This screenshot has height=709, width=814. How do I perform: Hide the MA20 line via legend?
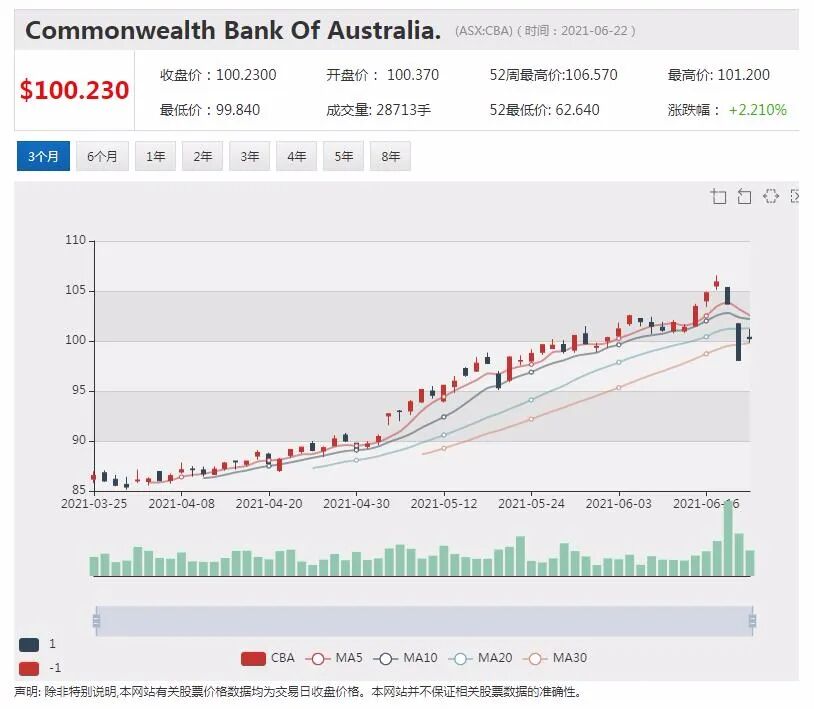pyautogui.click(x=480, y=658)
